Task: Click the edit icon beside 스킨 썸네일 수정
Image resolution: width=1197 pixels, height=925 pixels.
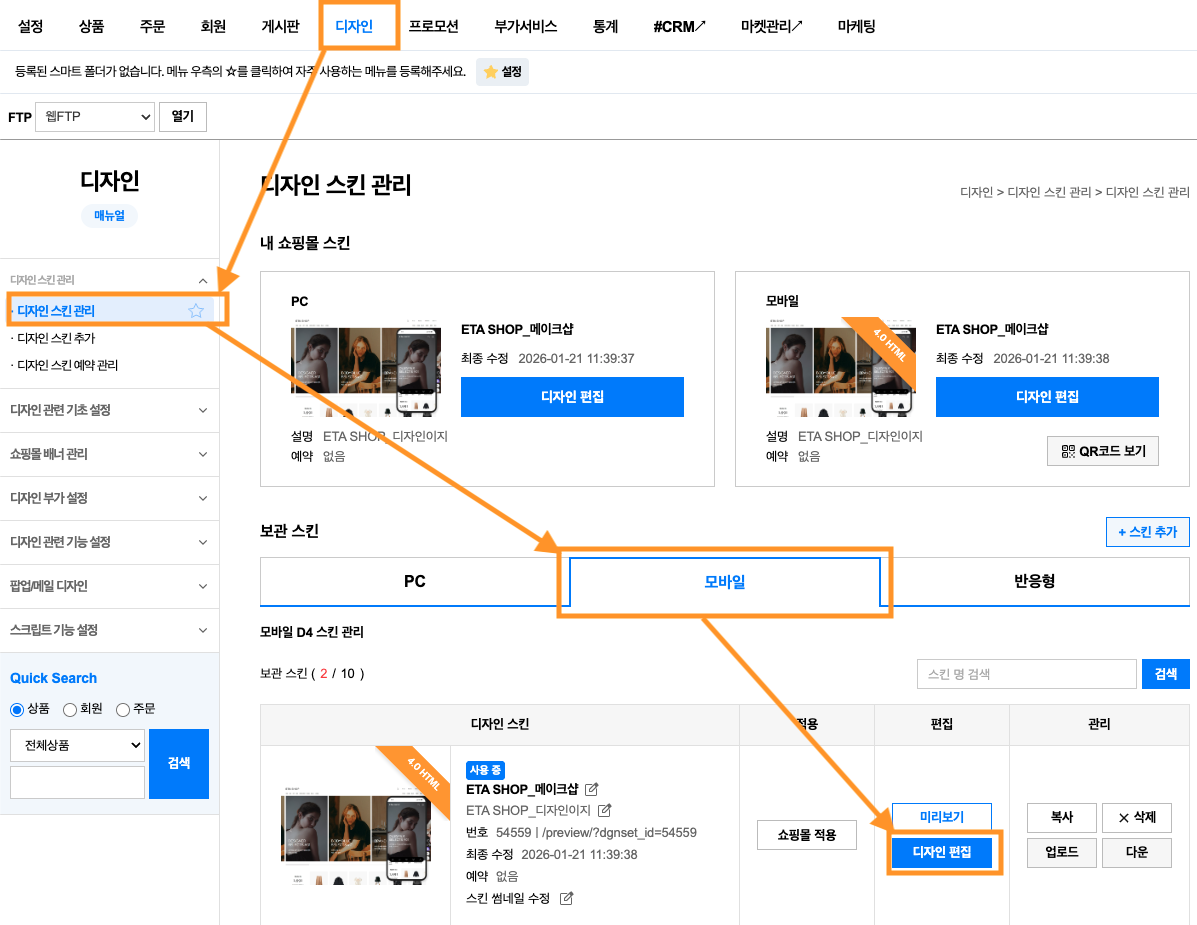Action: tap(566, 898)
